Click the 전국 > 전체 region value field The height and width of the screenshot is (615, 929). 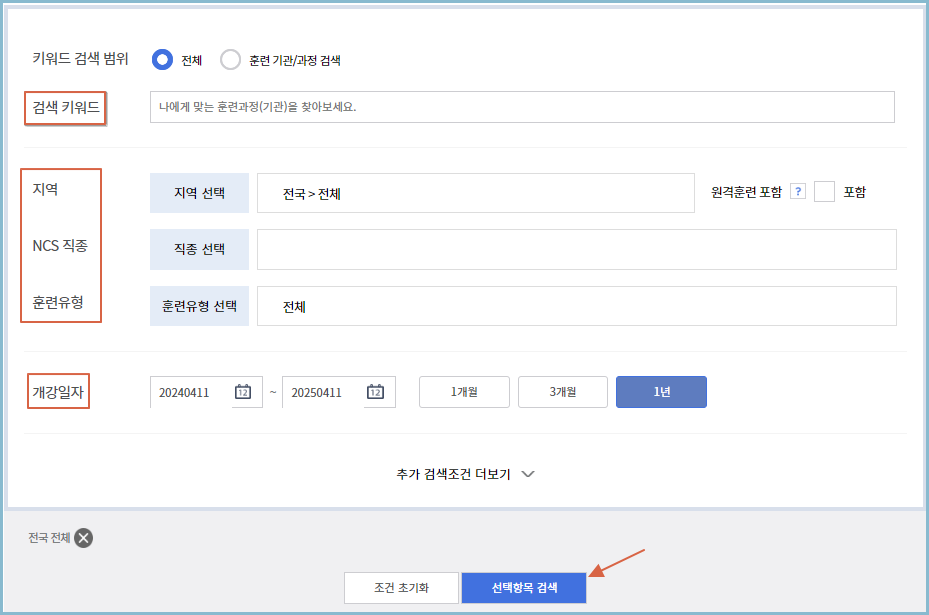(475, 191)
